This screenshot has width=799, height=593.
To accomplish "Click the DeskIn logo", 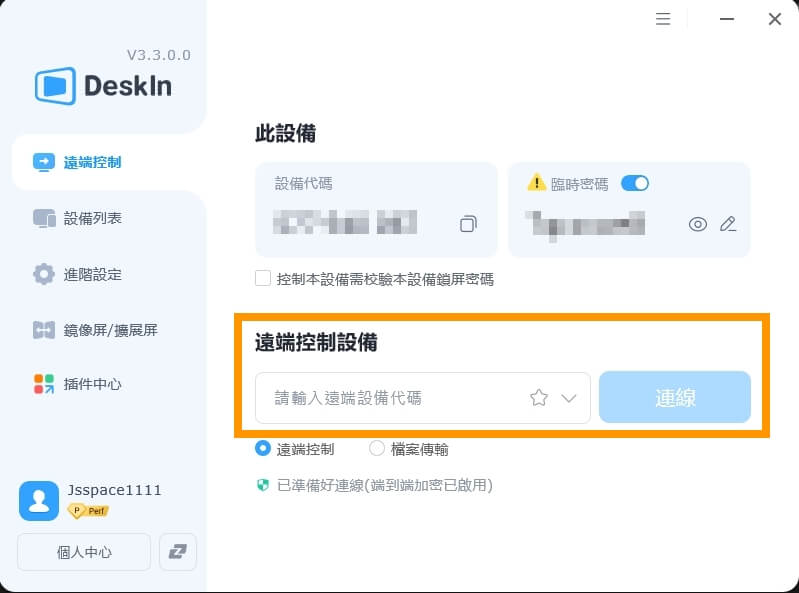I will click(x=103, y=86).
